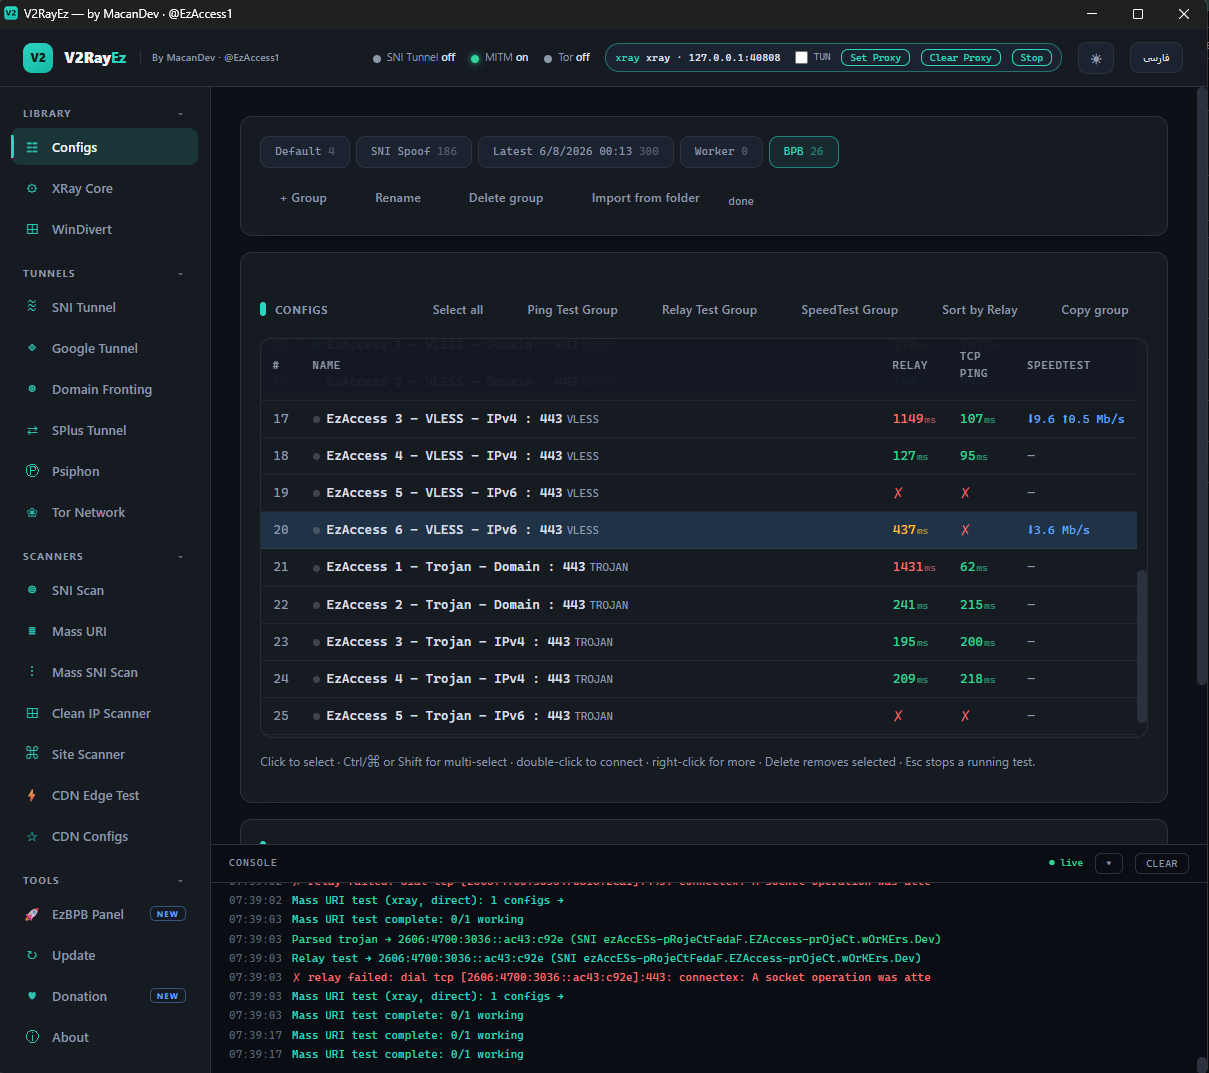
Task: Toggle MITM on status indicator
Action: (499, 58)
